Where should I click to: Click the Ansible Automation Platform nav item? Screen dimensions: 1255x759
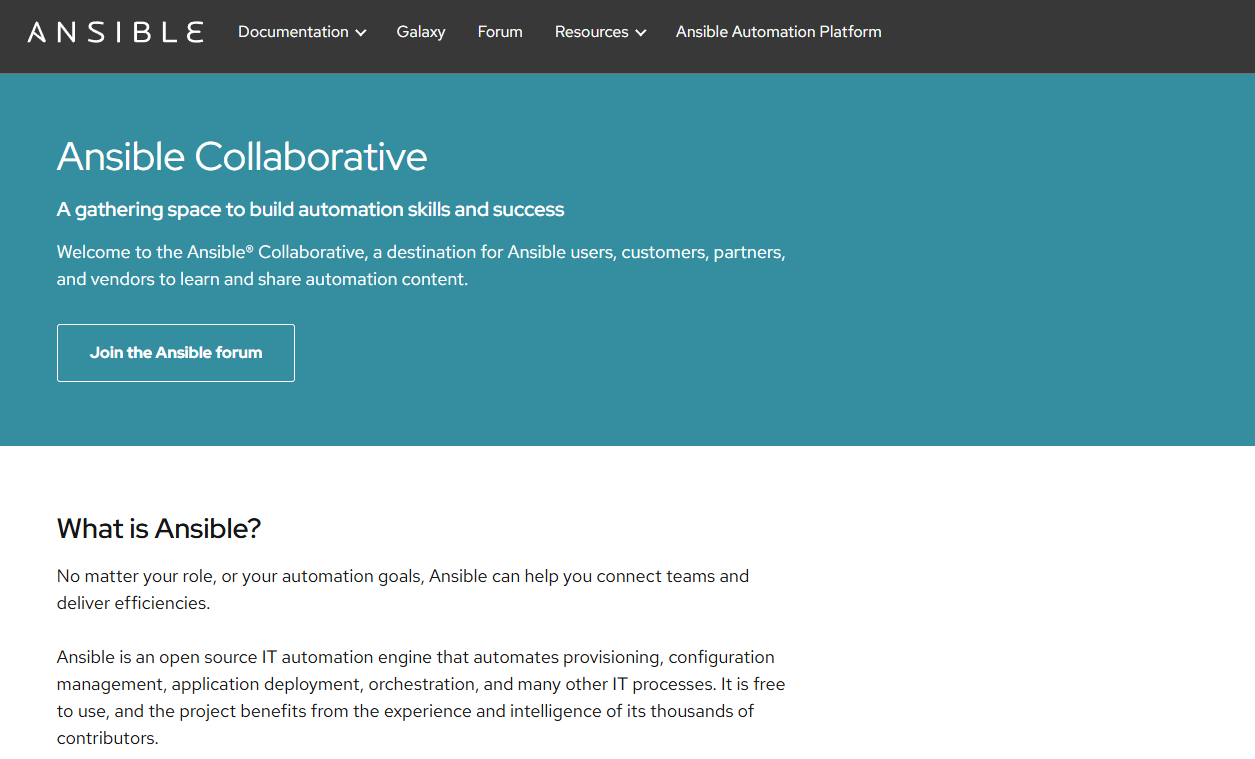(778, 31)
